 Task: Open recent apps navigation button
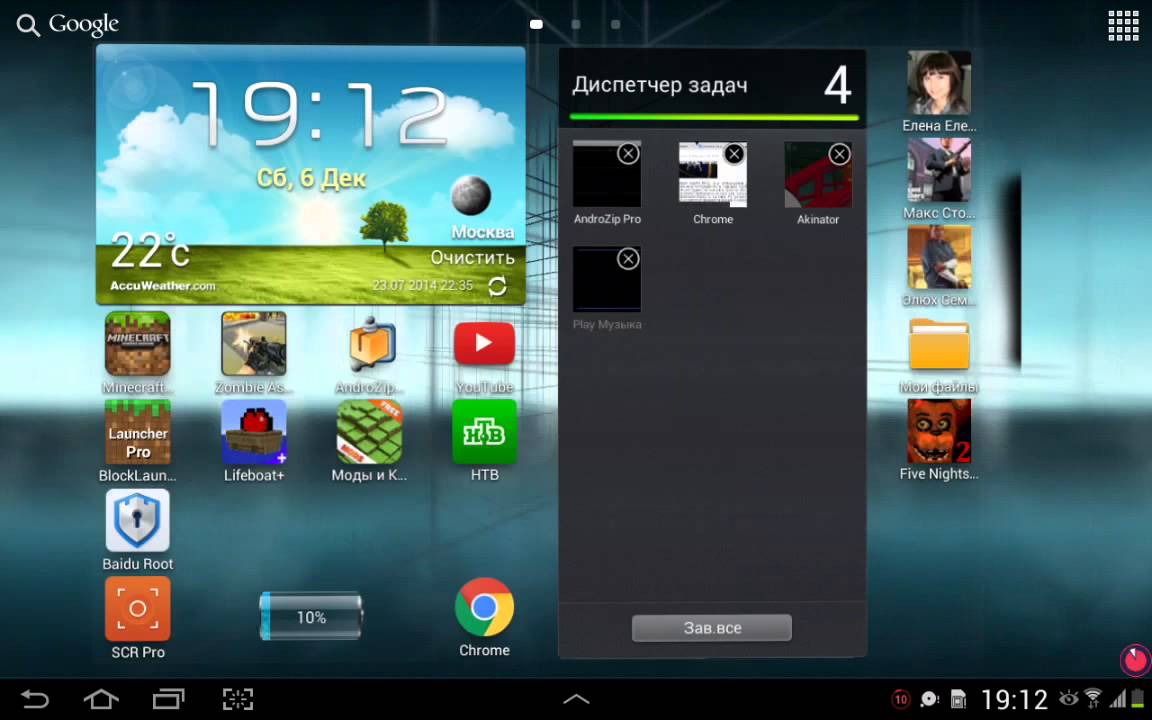point(168,699)
